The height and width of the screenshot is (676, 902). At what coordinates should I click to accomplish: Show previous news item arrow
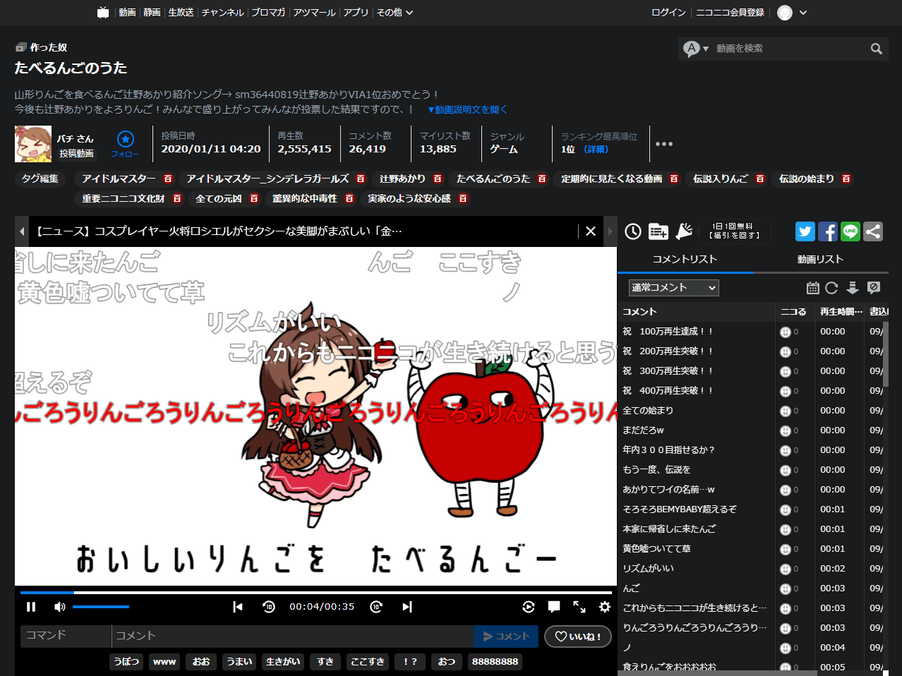click(x=22, y=231)
